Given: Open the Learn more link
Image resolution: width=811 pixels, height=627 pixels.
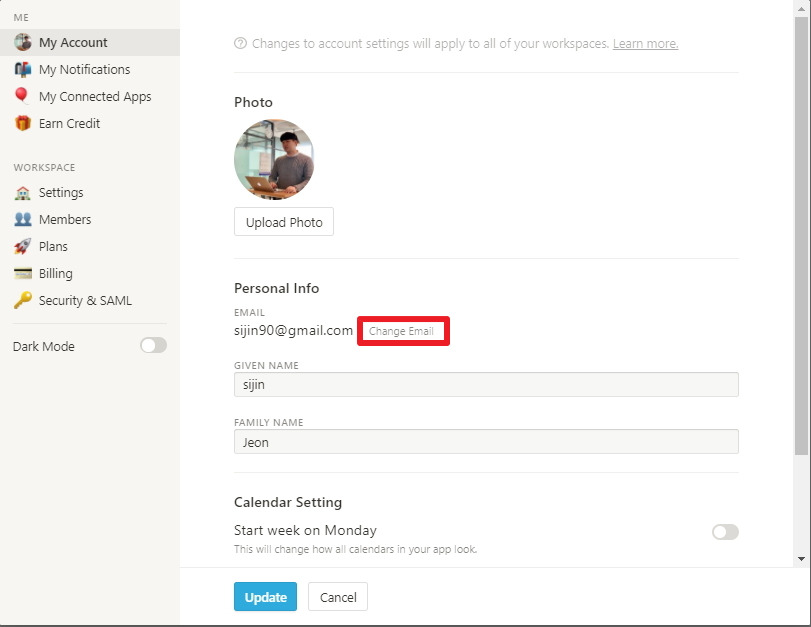Looking at the screenshot, I should (645, 44).
